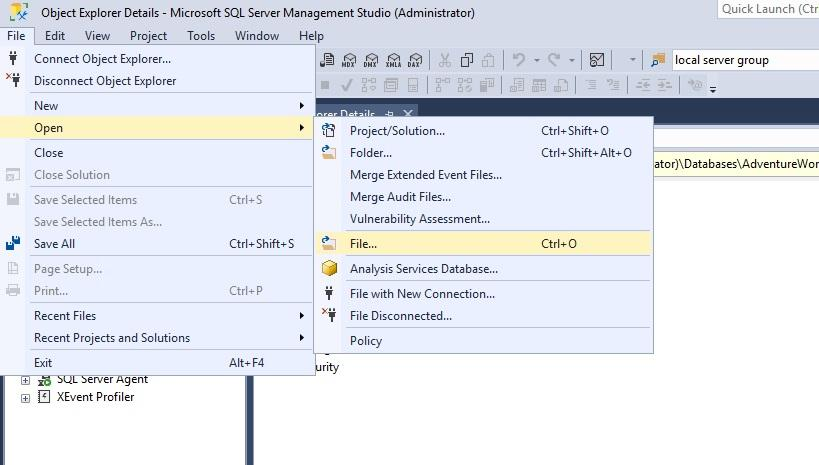The image size is (819, 465).
Task: Click the Analysis Services Database cube icon
Action: click(329, 268)
